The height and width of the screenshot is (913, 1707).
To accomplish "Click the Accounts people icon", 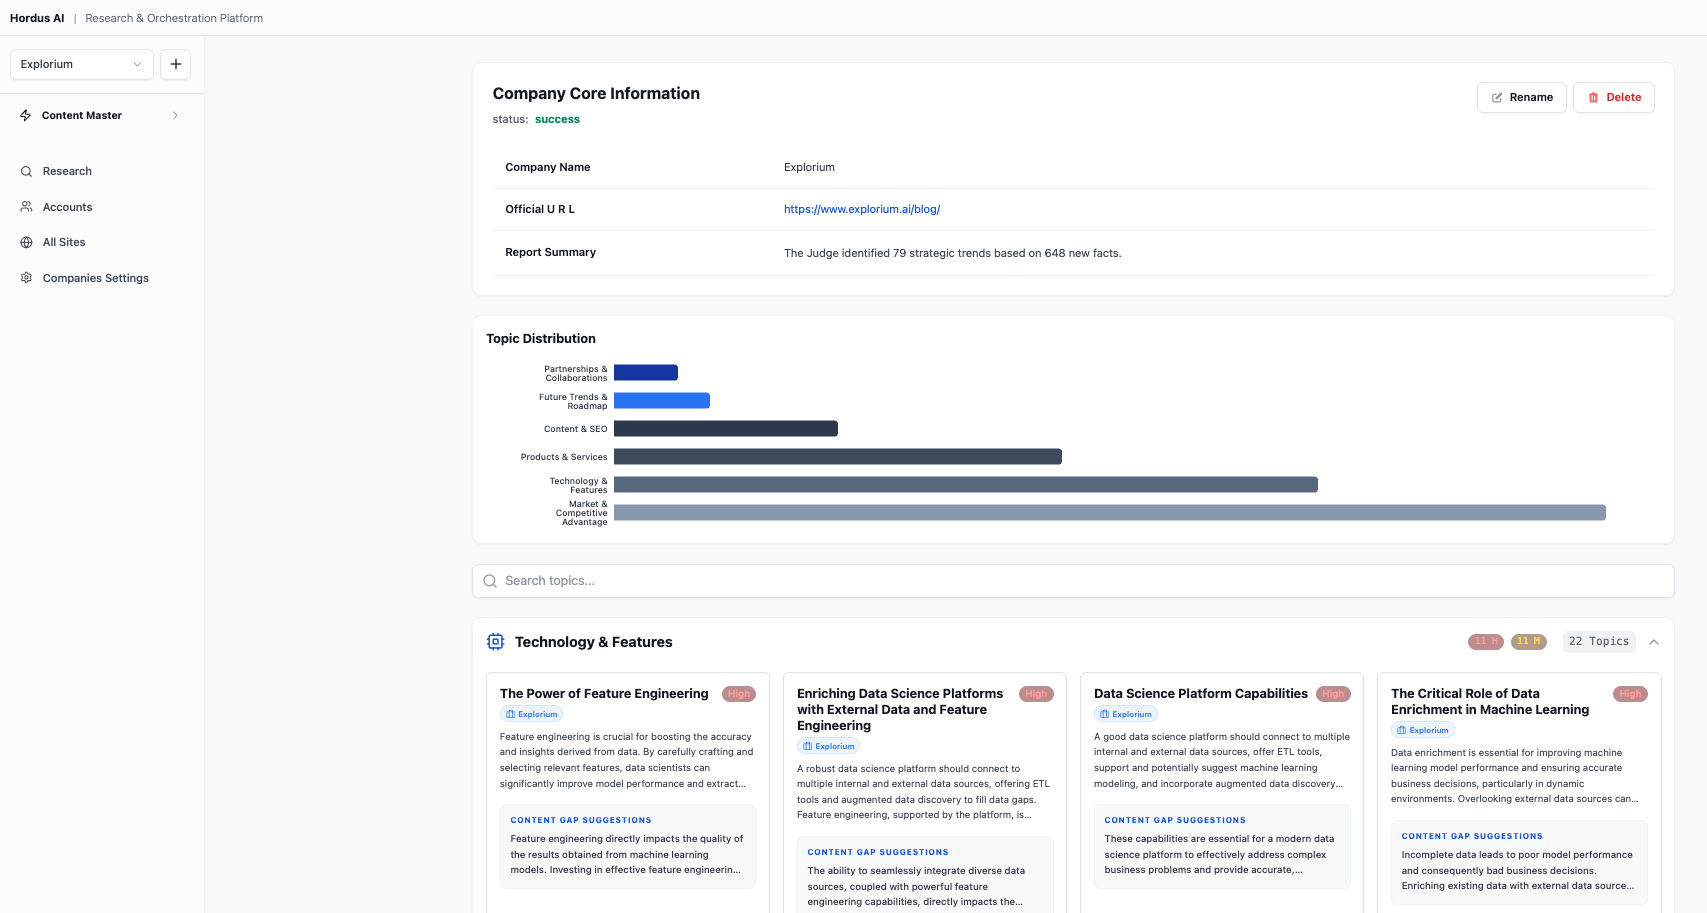I will pyautogui.click(x=27, y=207).
